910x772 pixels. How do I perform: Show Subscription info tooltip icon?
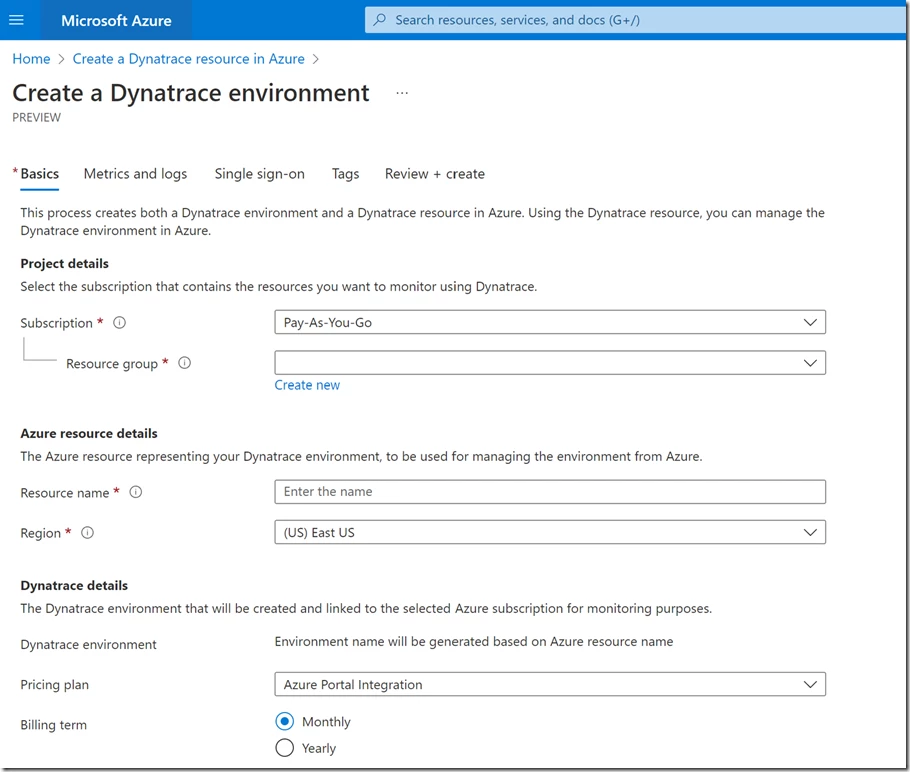[120, 323]
